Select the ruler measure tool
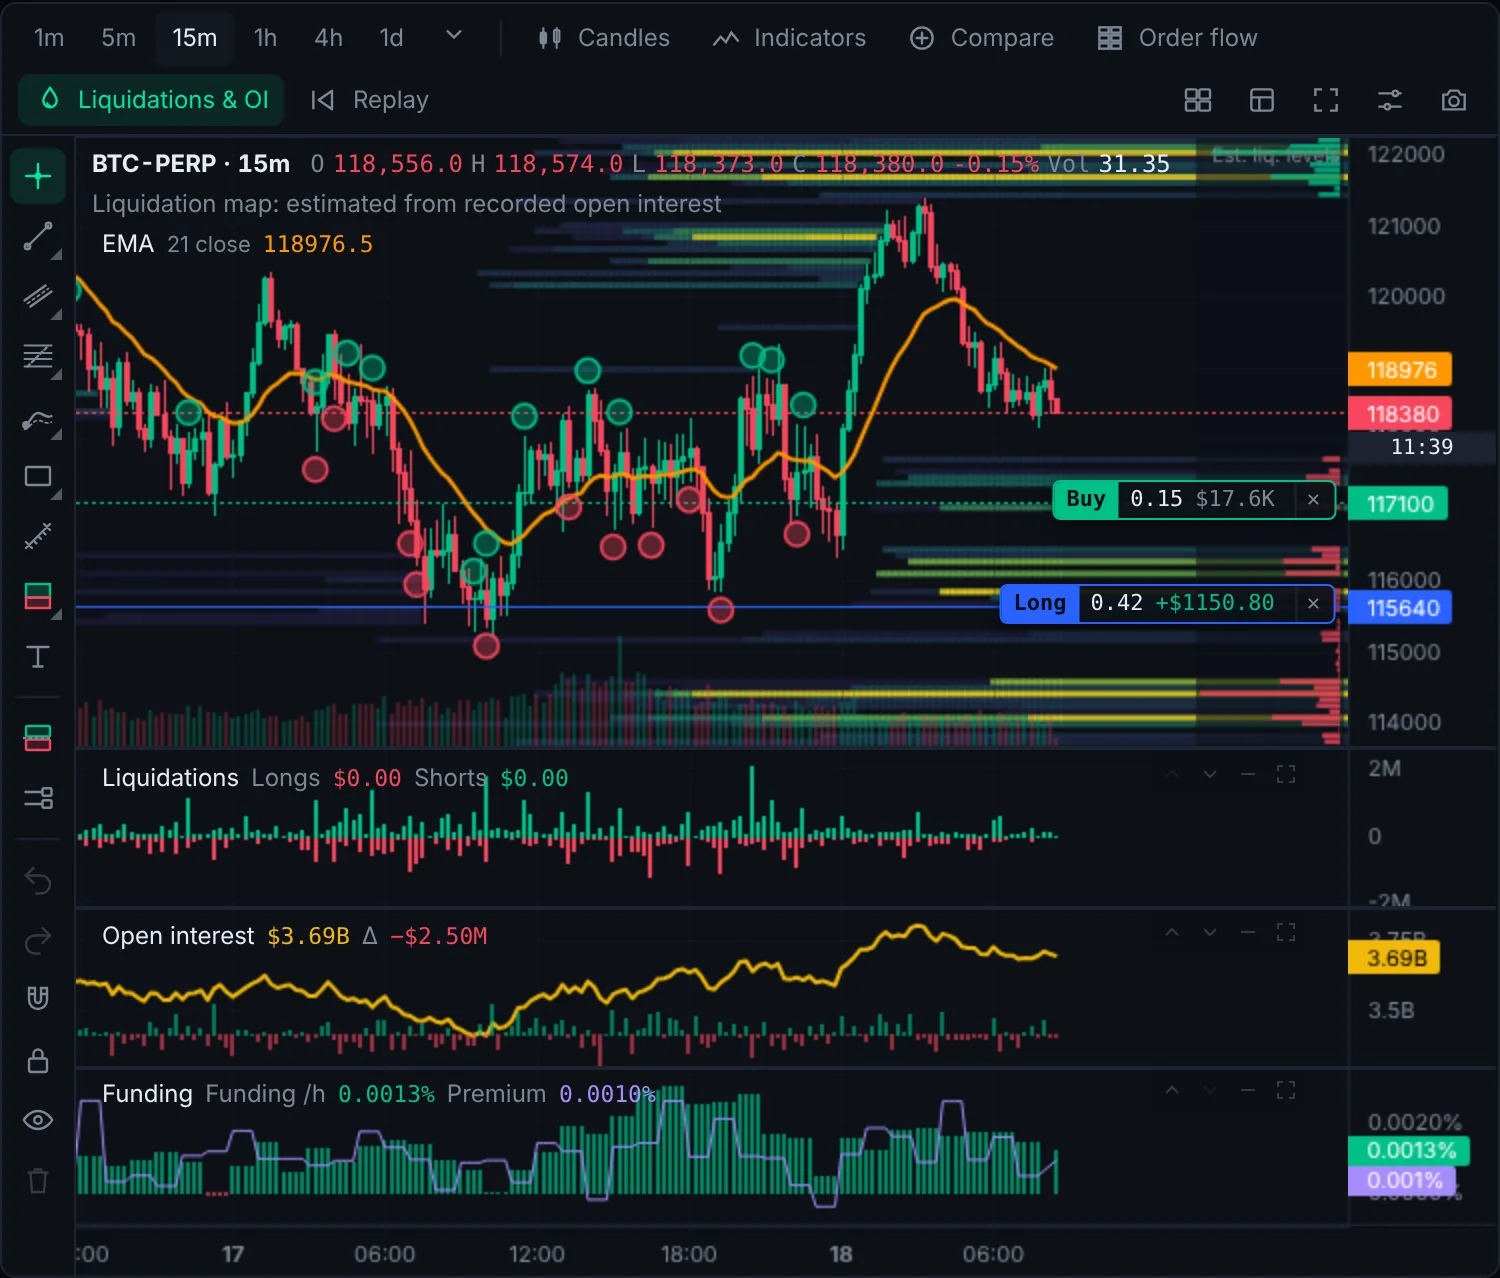Viewport: 1500px width, 1278px height. (x=38, y=537)
